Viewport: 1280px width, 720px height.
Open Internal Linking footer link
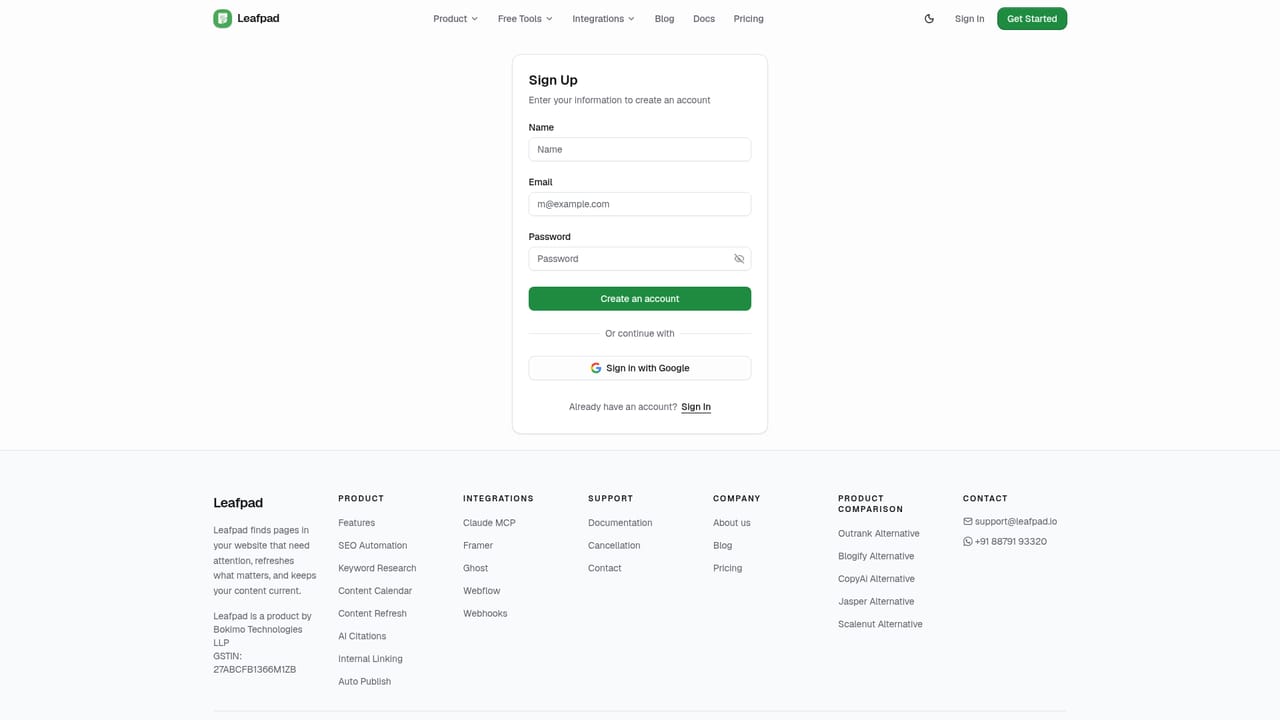click(370, 659)
